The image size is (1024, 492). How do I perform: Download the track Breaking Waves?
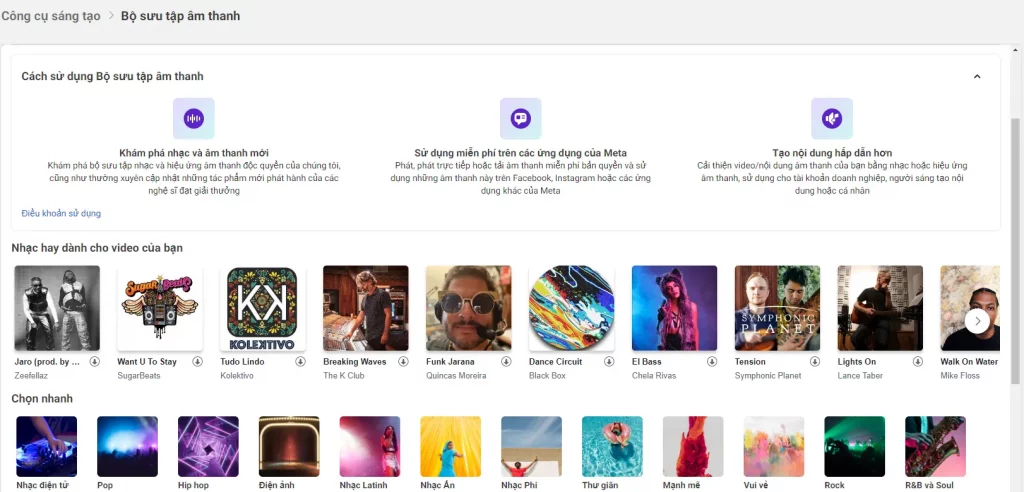404,361
